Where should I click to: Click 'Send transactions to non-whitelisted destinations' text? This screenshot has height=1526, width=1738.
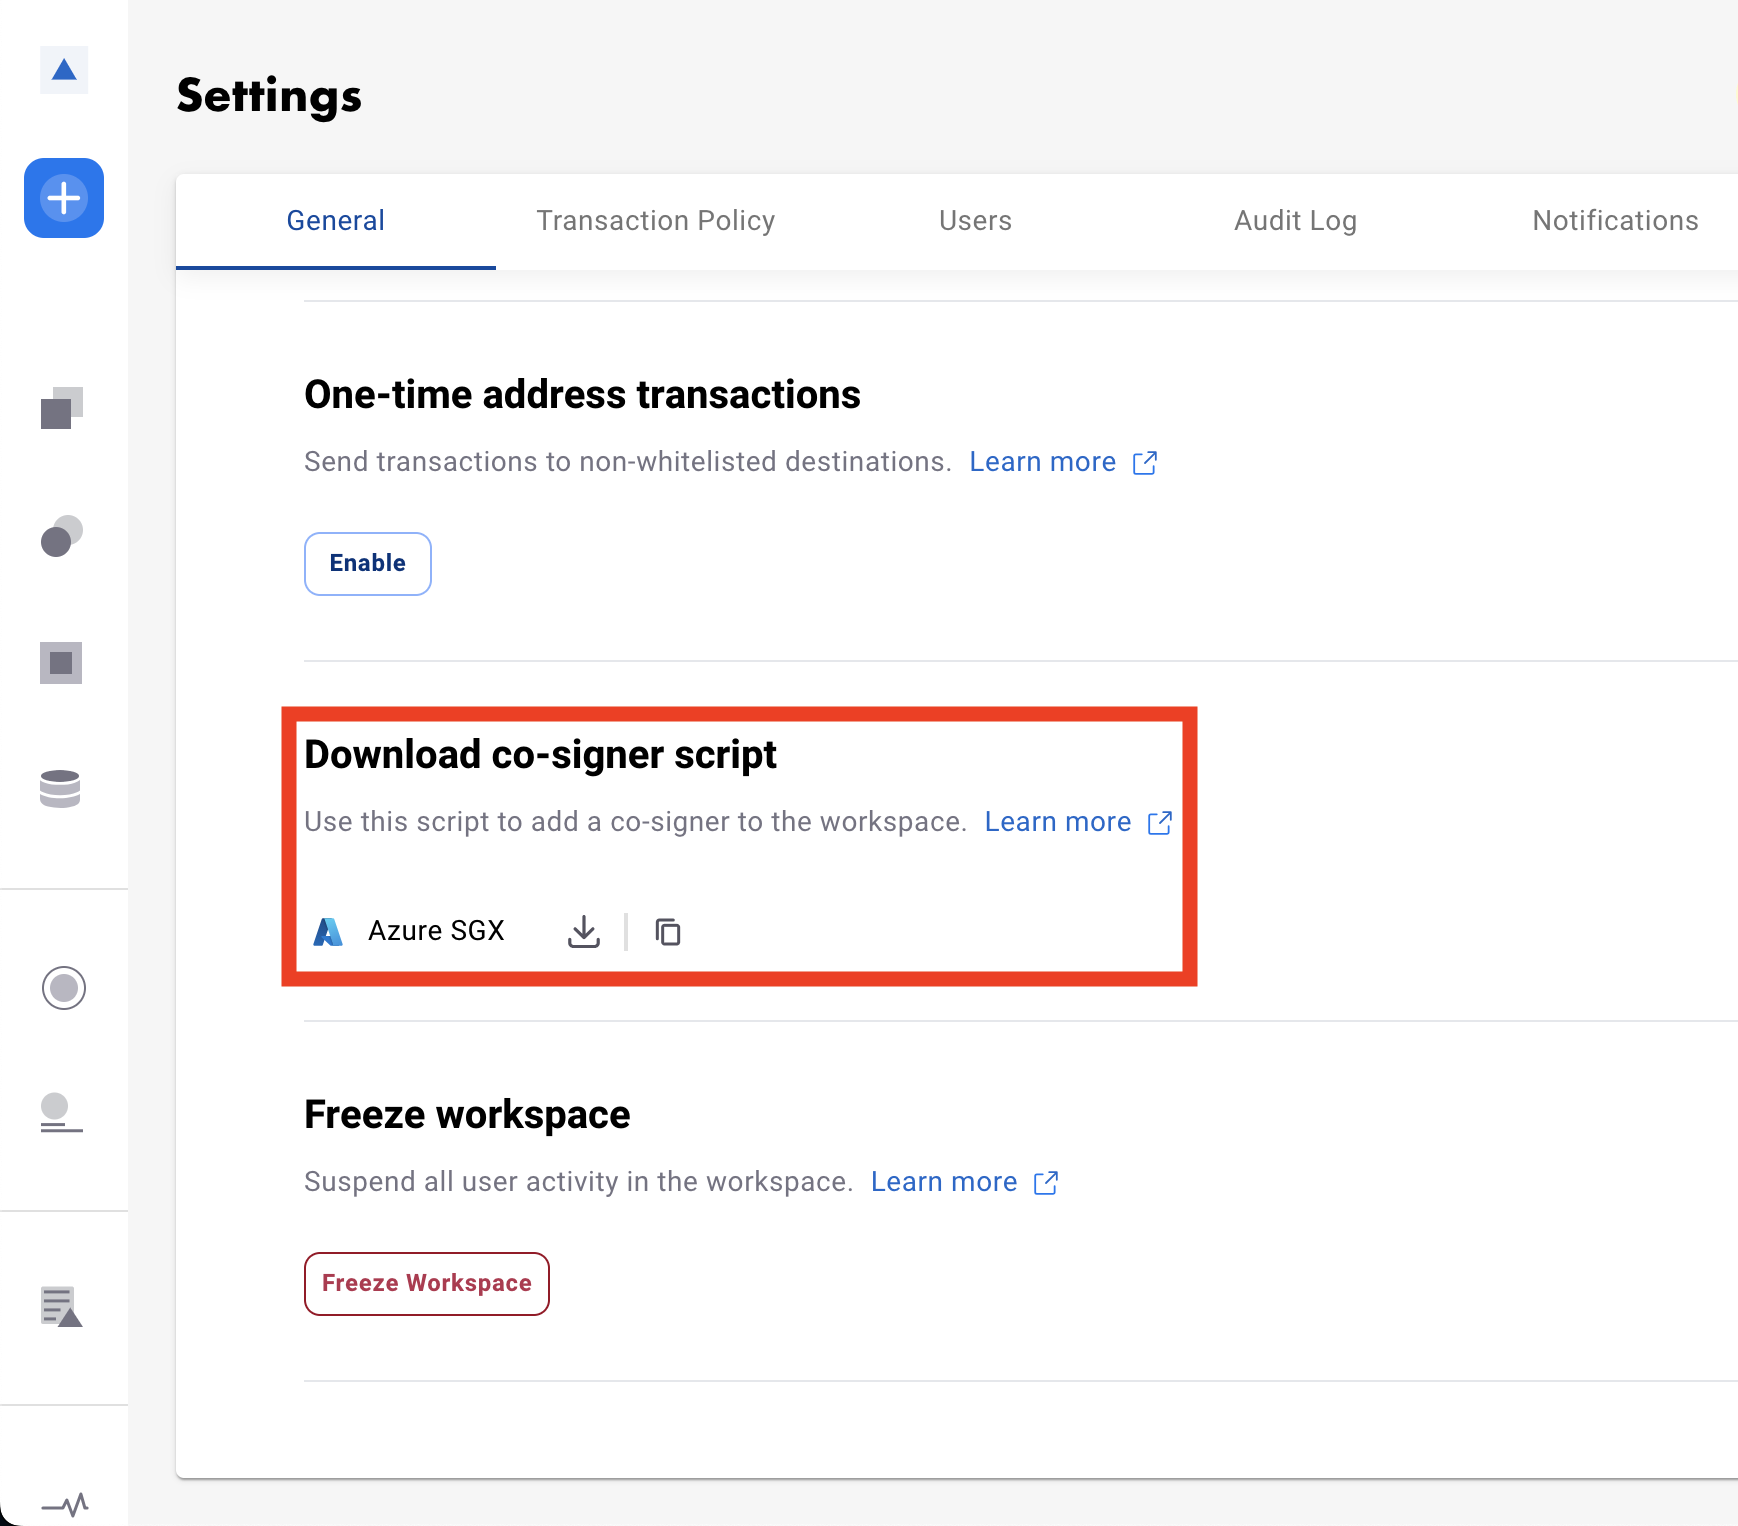[x=627, y=462]
